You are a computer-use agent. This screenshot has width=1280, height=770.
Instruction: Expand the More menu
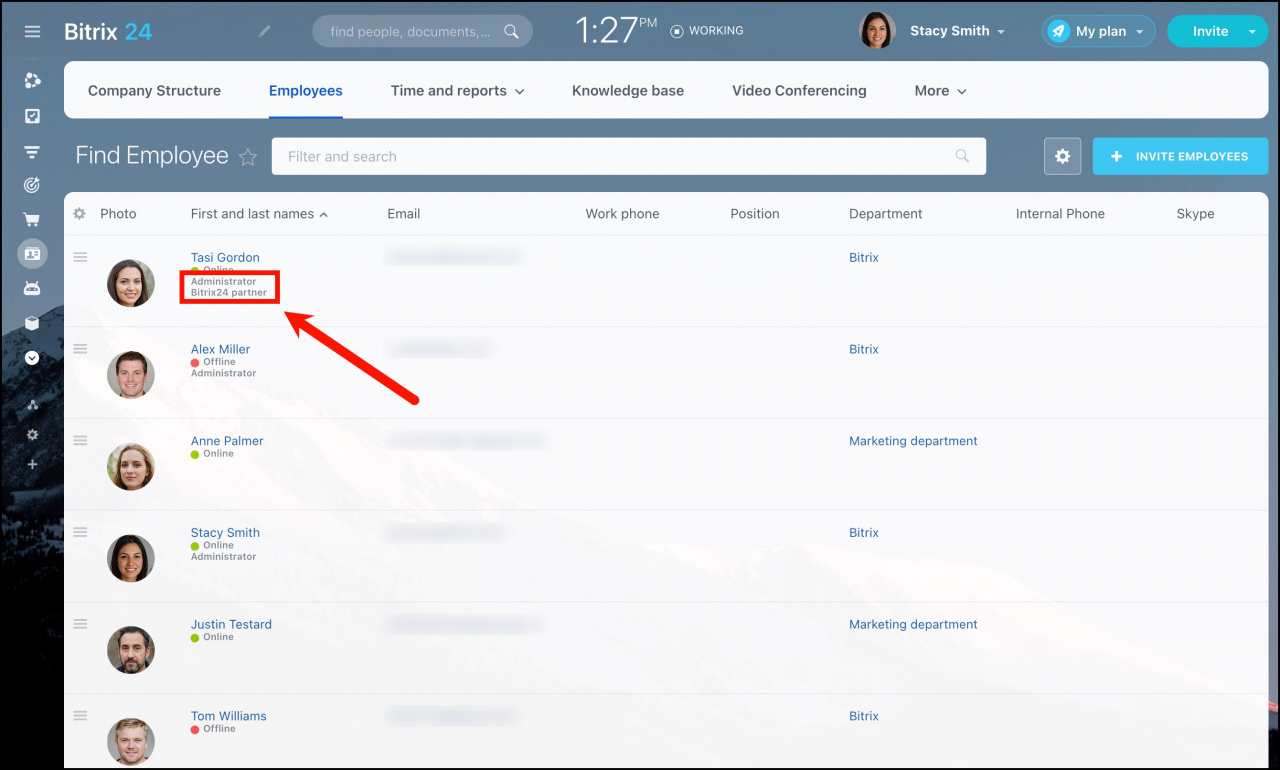(x=941, y=90)
